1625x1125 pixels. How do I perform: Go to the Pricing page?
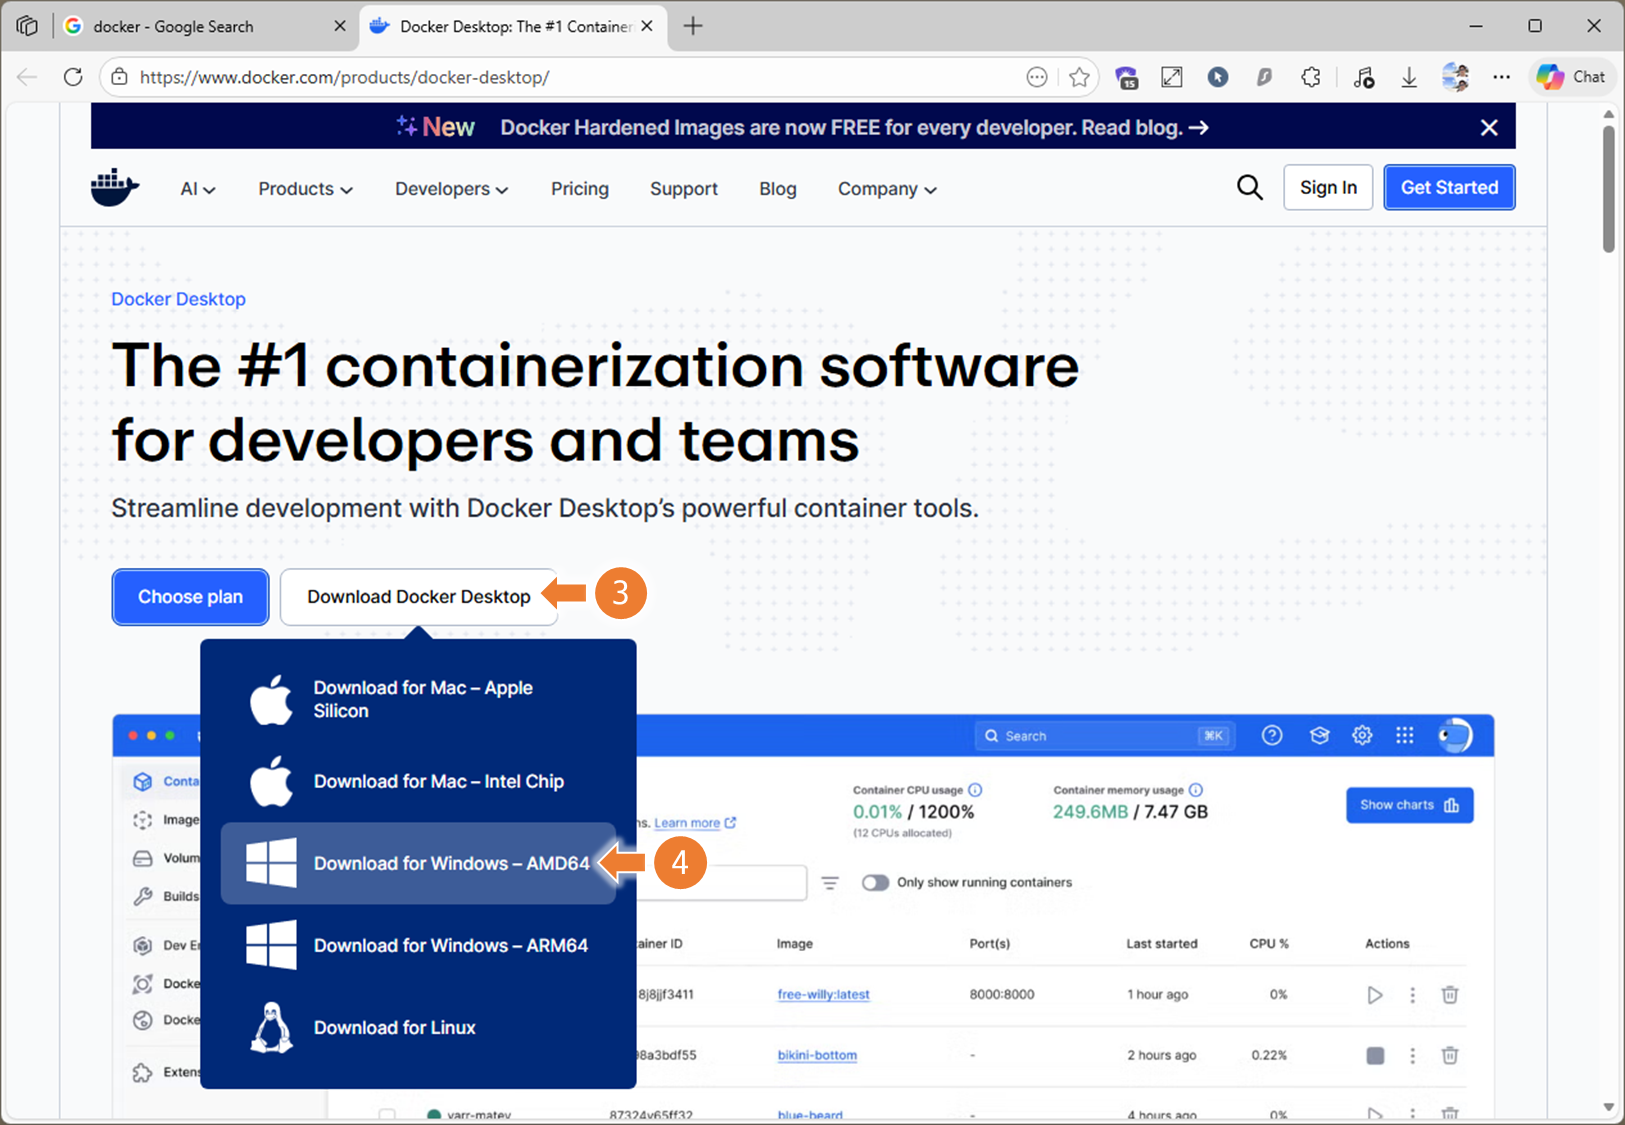(580, 188)
